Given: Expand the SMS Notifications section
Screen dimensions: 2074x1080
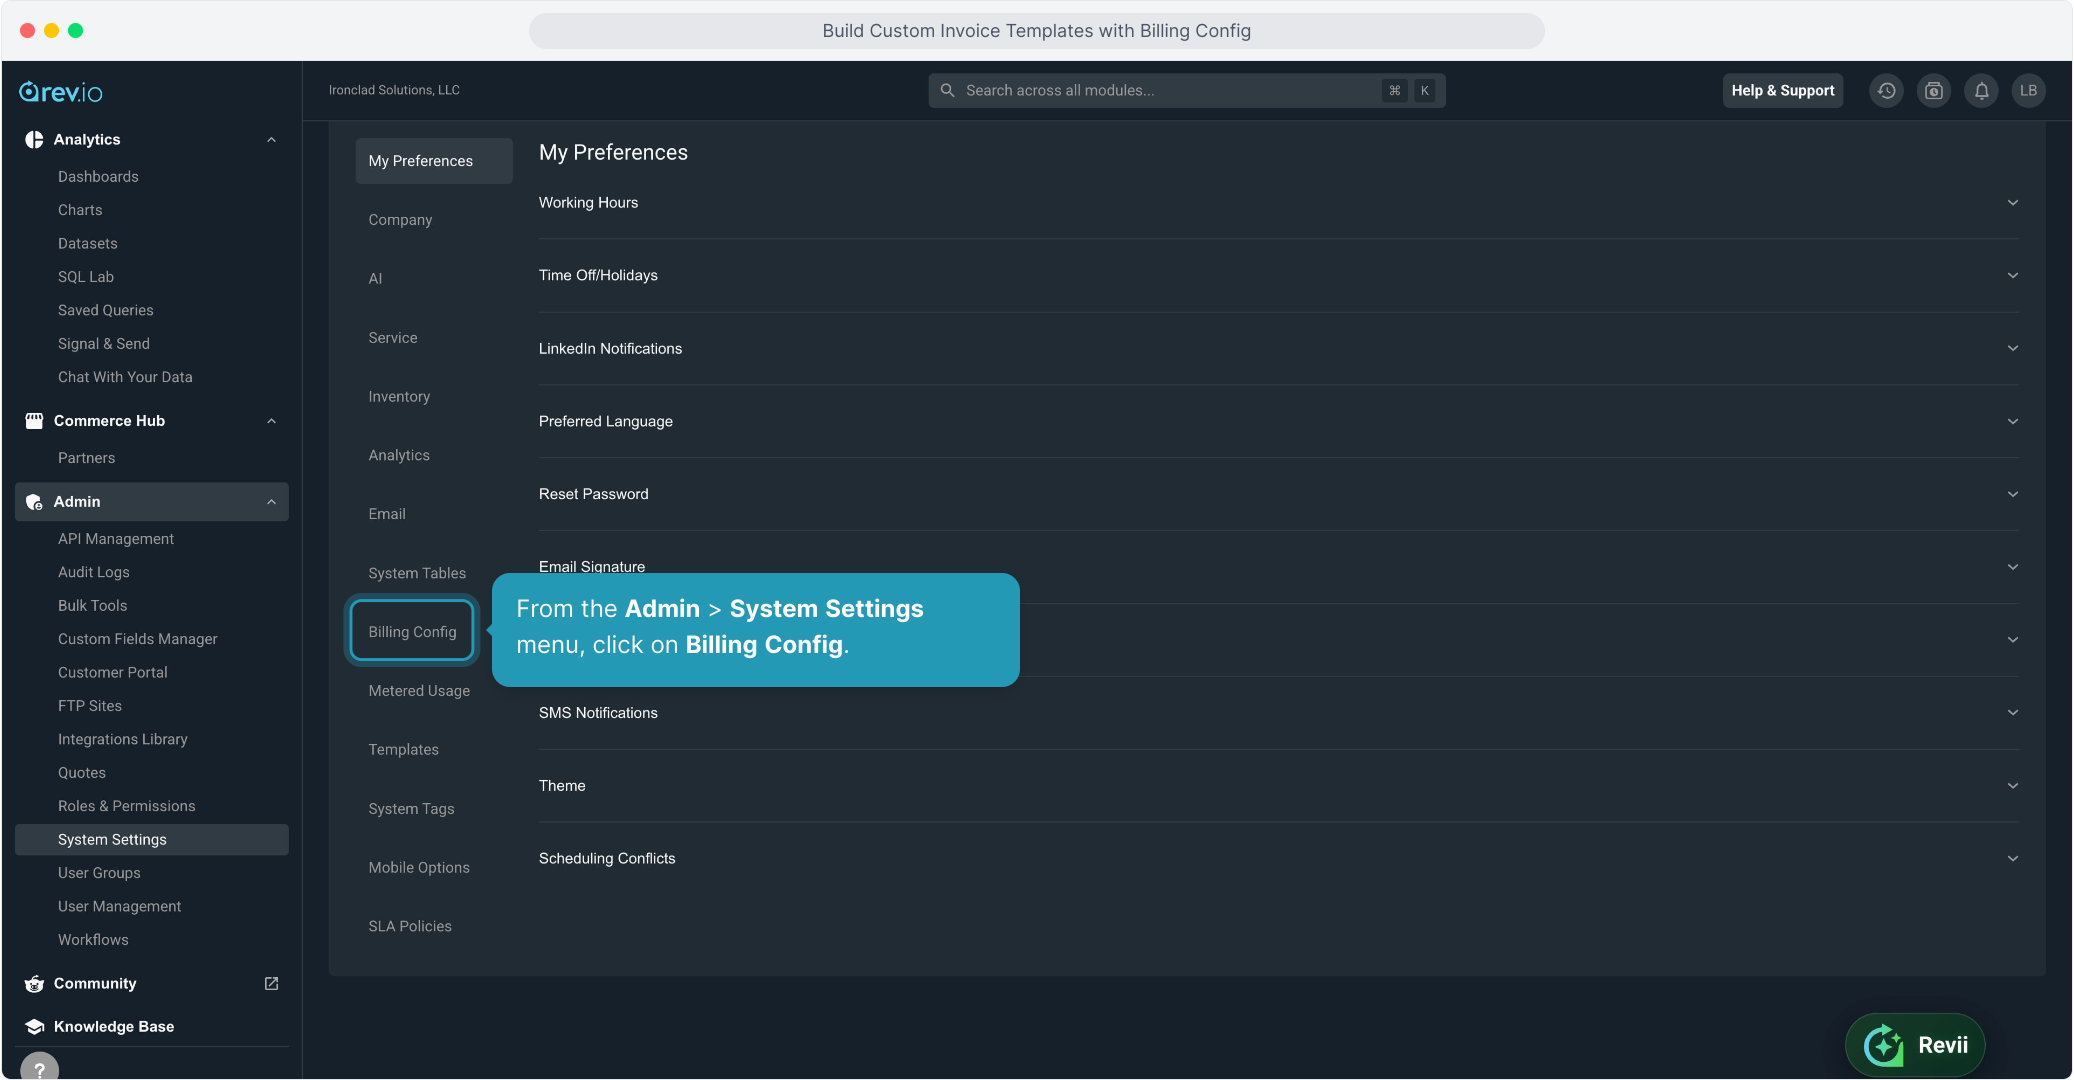Looking at the screenshot, I should 1278,713.
